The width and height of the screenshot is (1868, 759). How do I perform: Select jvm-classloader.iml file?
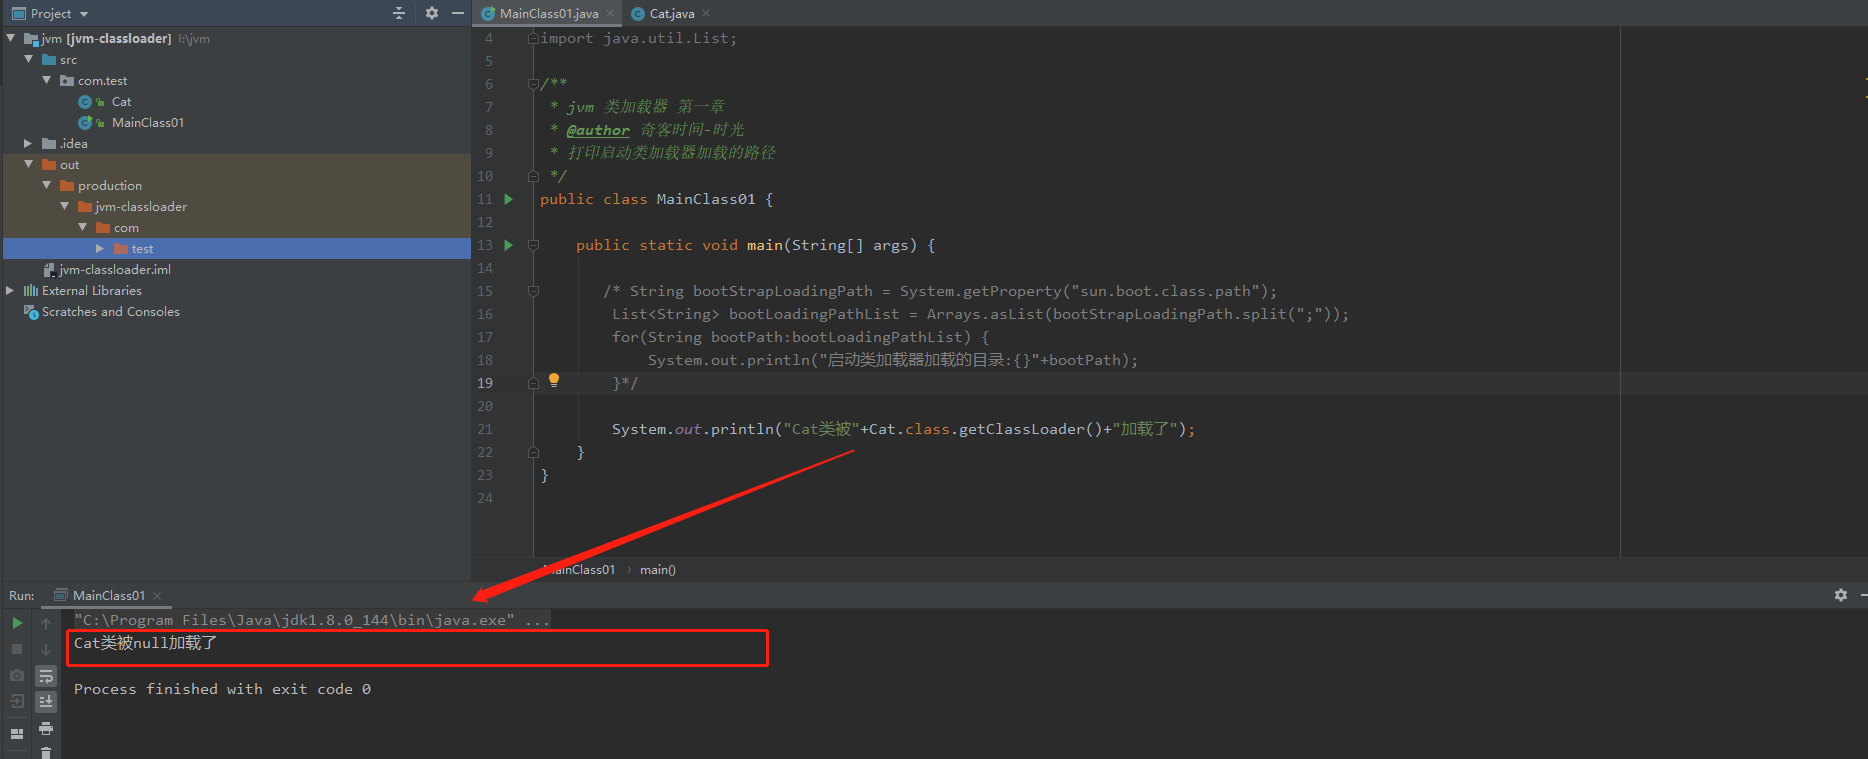[x=114, y=269]
